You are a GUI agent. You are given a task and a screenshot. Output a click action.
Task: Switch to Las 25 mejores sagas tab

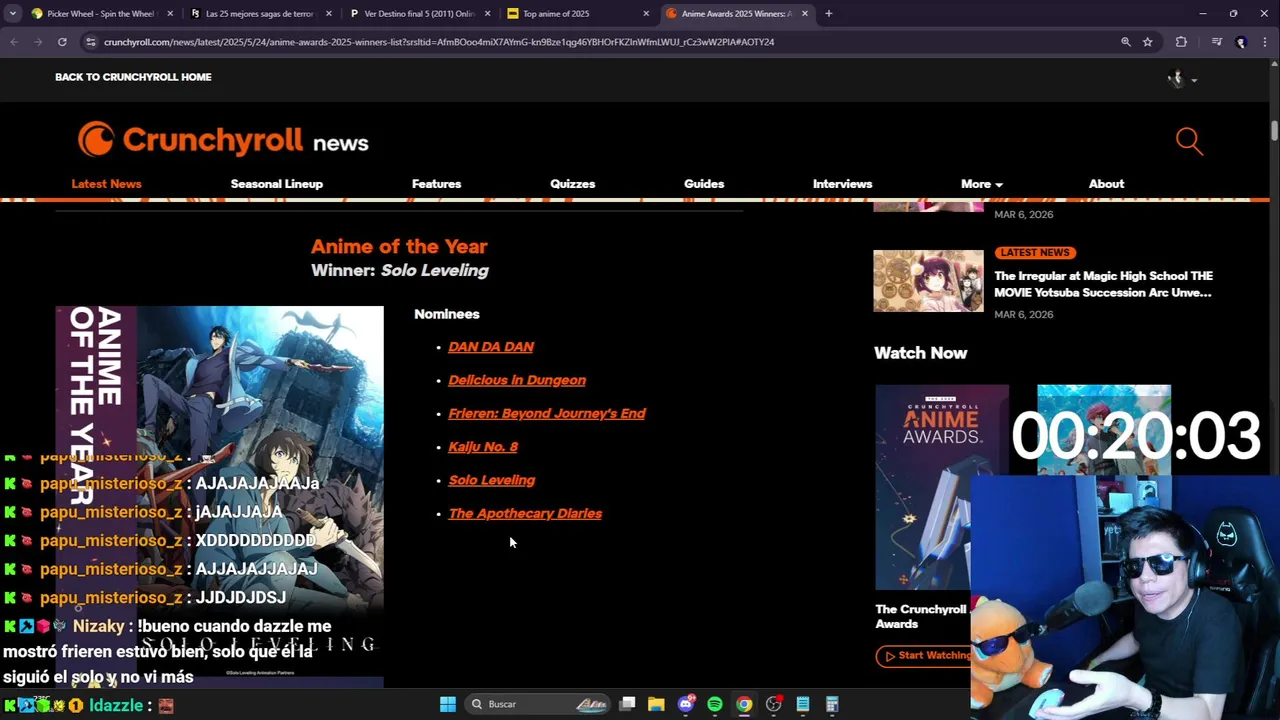tap(259, 14)
